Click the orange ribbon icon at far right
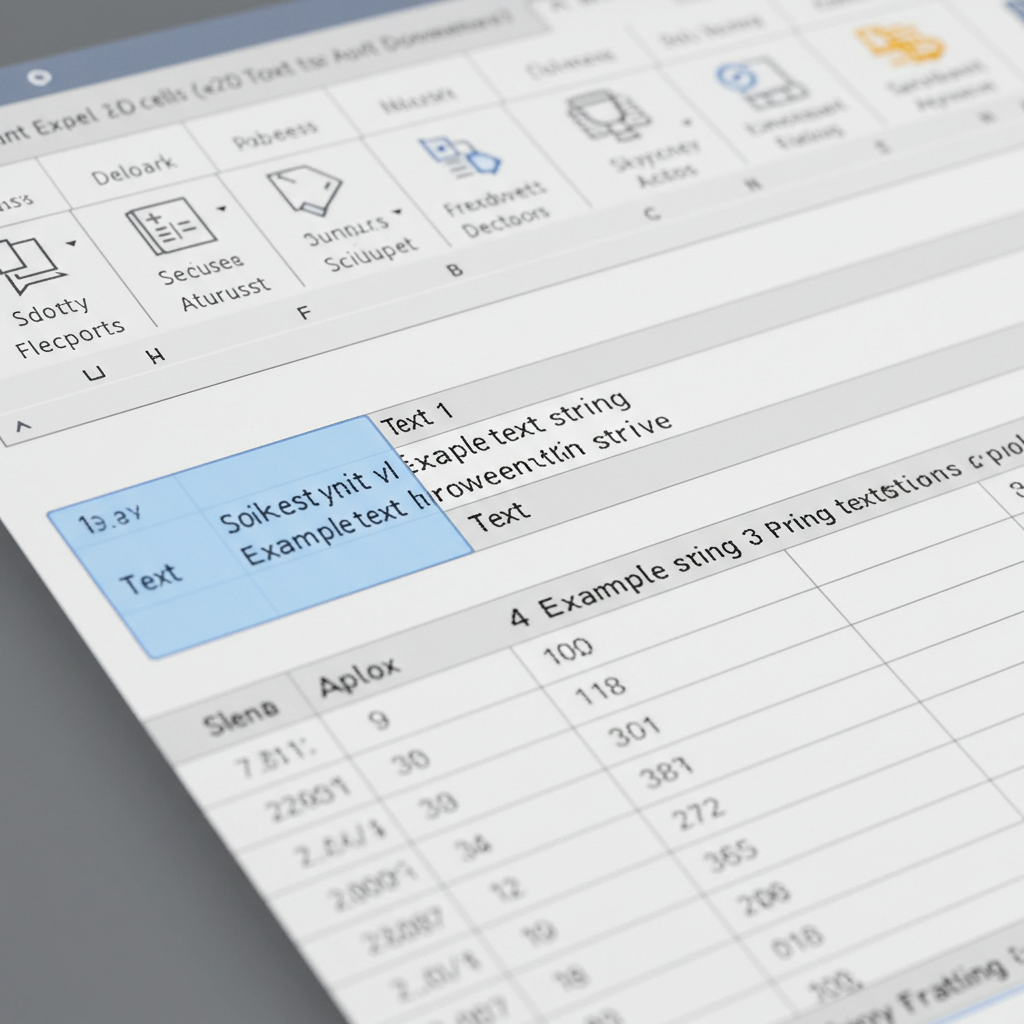The height and width of the screenshot is (1024, 1024). coord(900,44)
